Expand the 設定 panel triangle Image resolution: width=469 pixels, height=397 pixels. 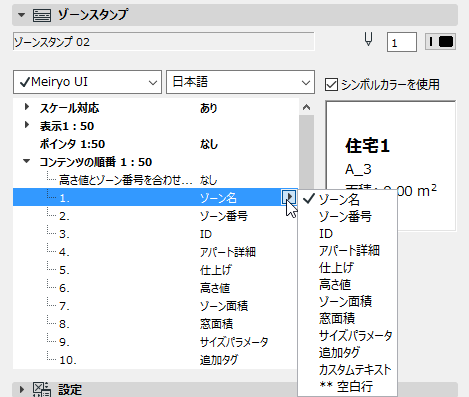[22, 389]
